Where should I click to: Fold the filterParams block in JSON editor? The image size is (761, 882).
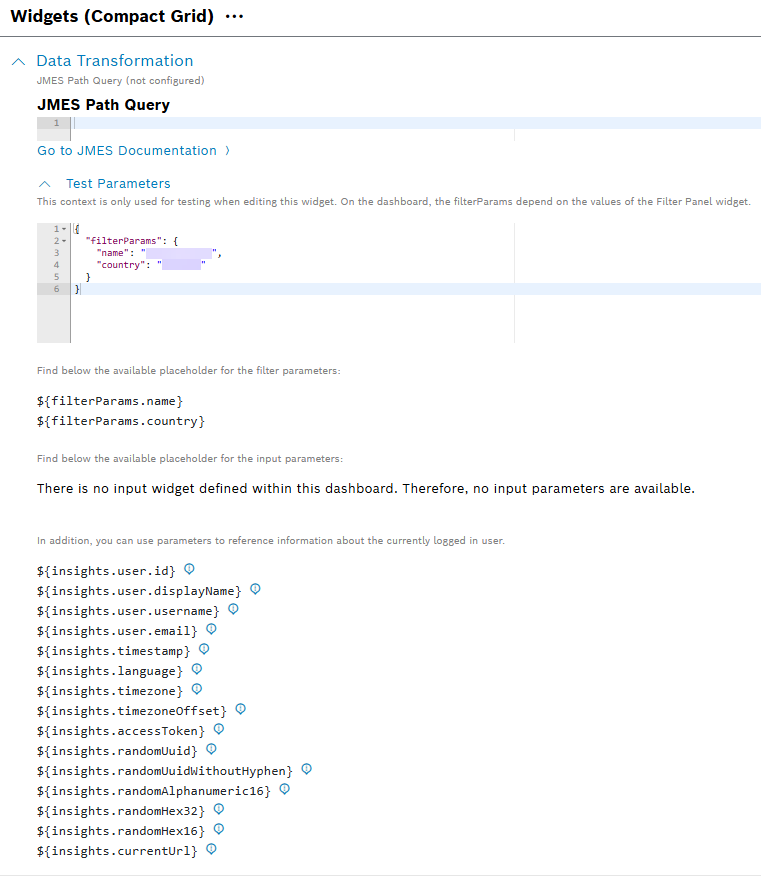[x=64, y=241]
